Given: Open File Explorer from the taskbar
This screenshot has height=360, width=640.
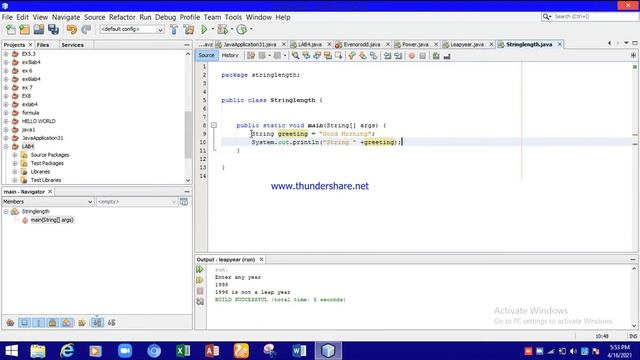Looking at the screenshot, I should click(38, 351).
